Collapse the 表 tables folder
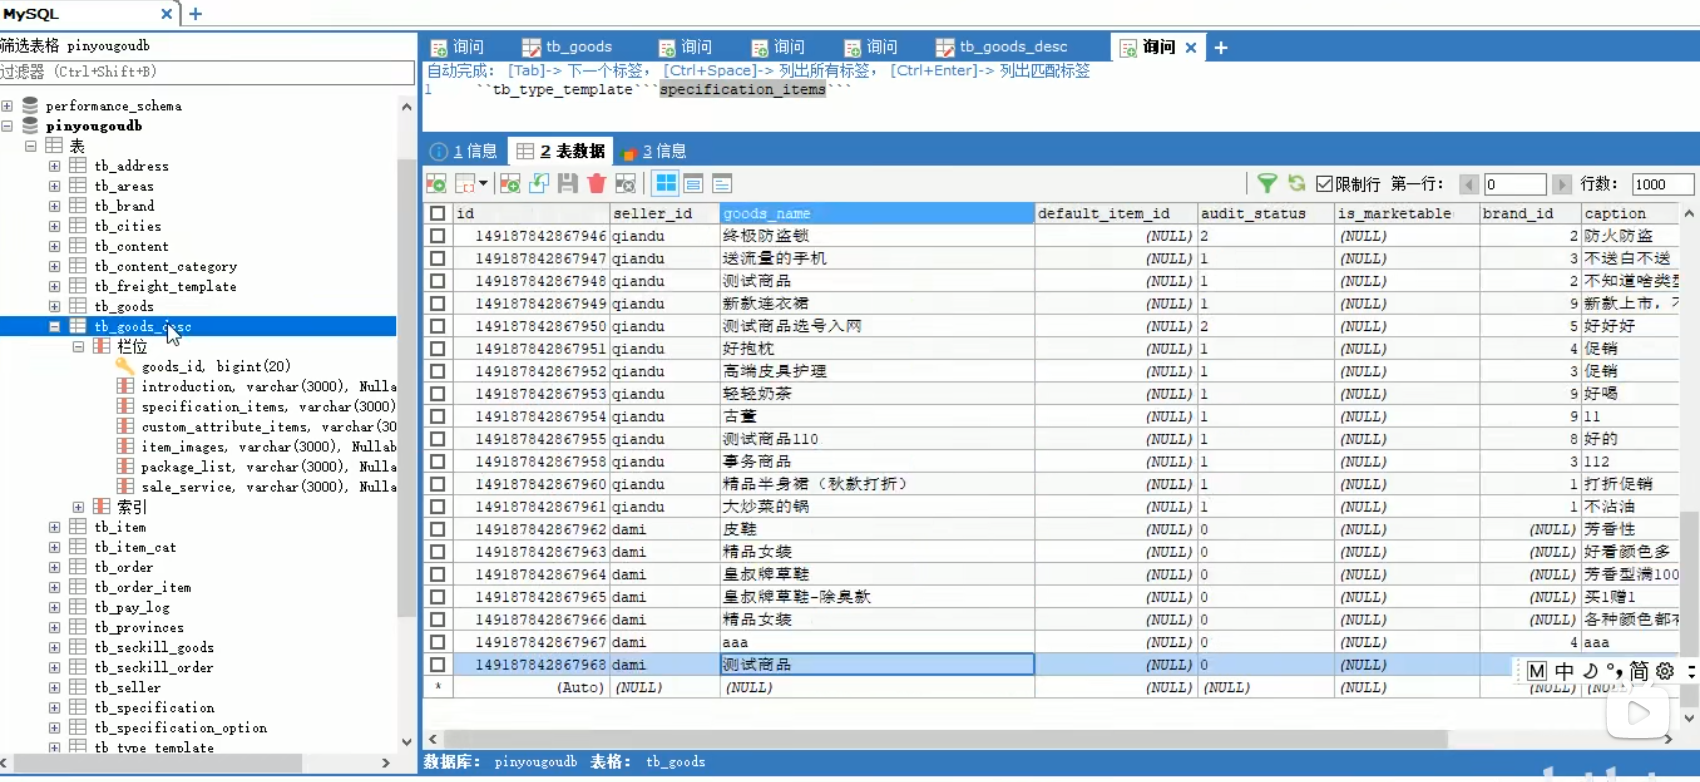The width and height of the screenshot is (1700, 782). point(31,146)
